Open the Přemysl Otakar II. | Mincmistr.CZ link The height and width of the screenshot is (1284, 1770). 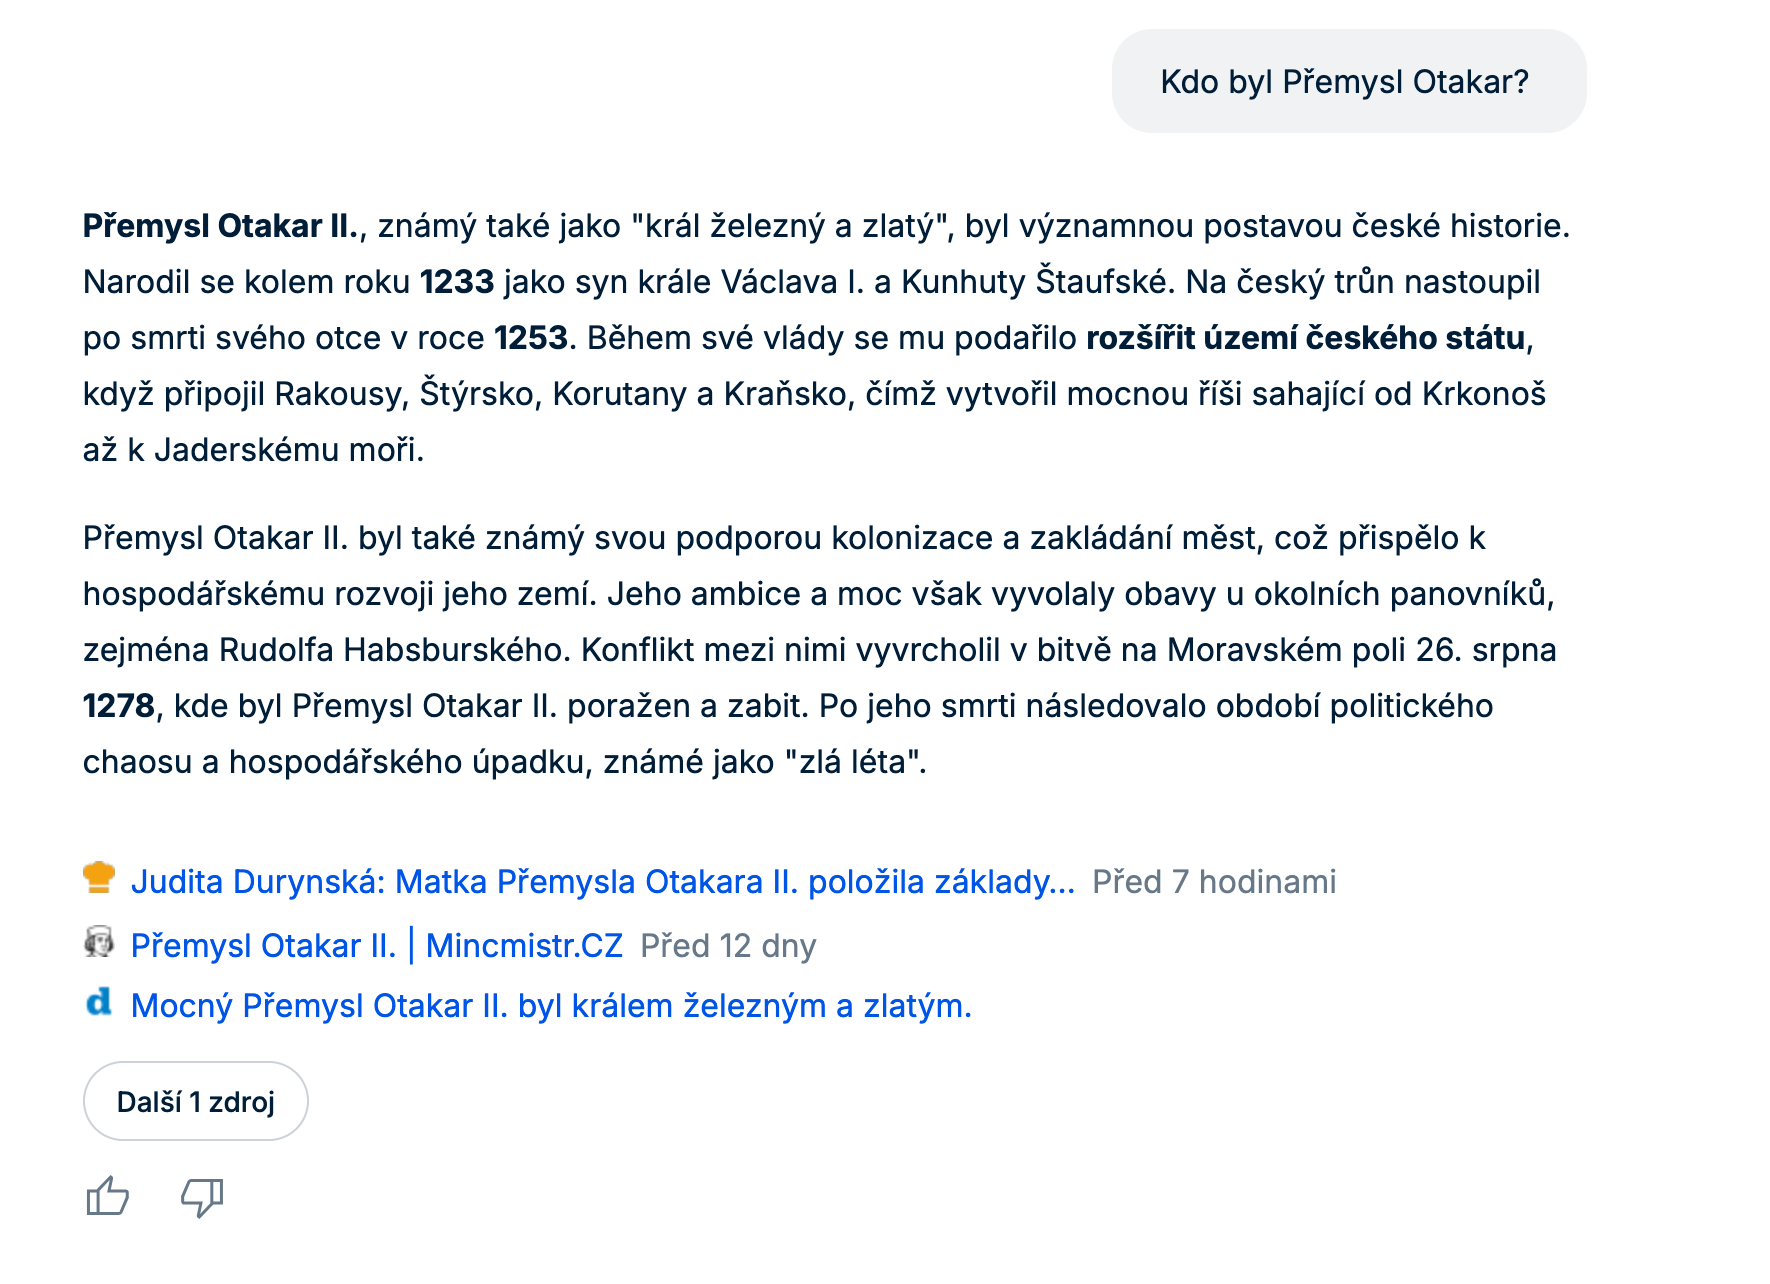[x=376, y=946]
